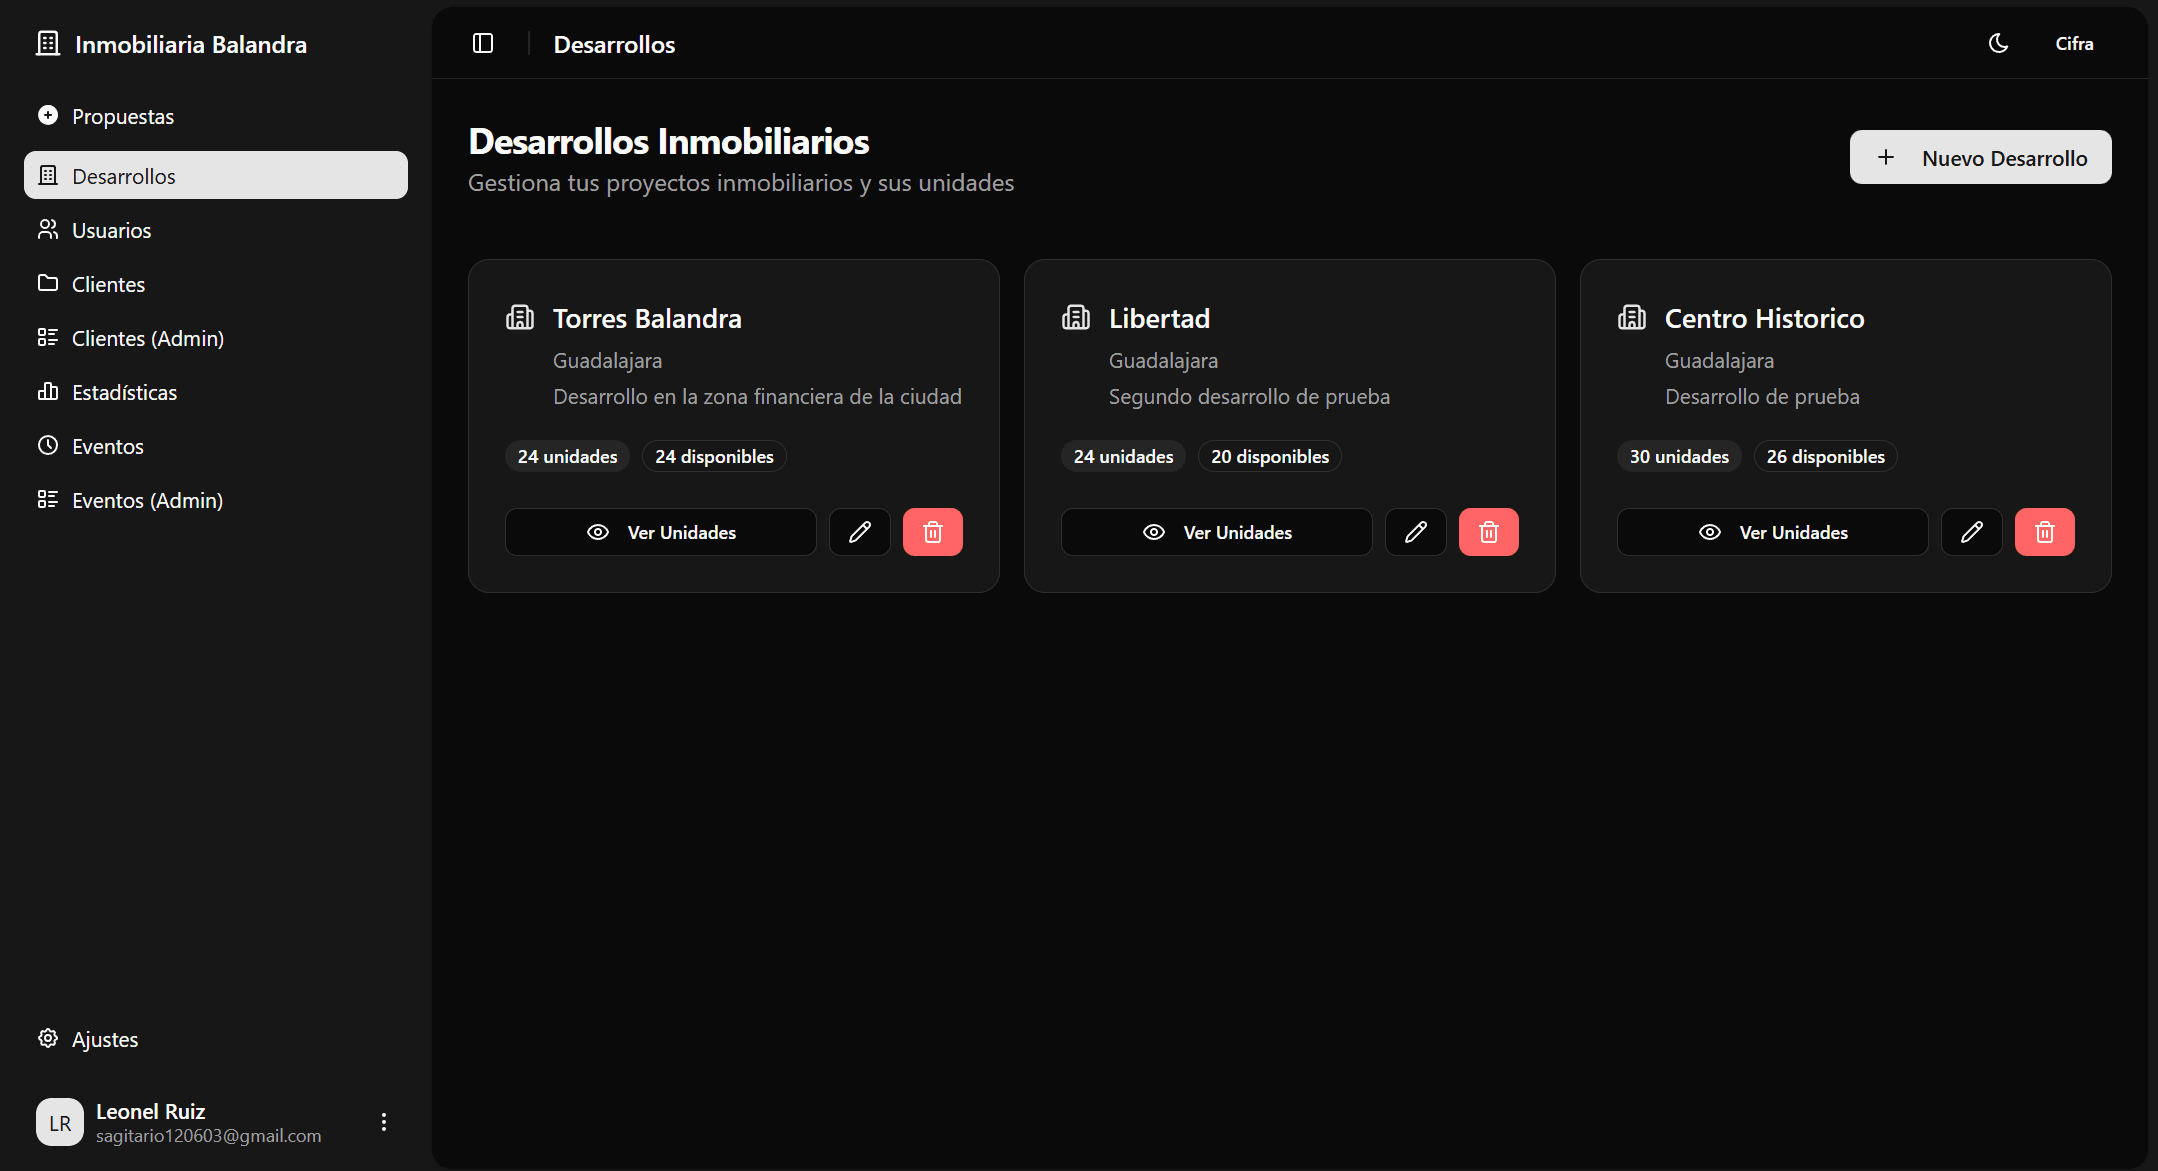Open Propuestas in the sidebar
Screen dimensions: 2158x1171
123,117
